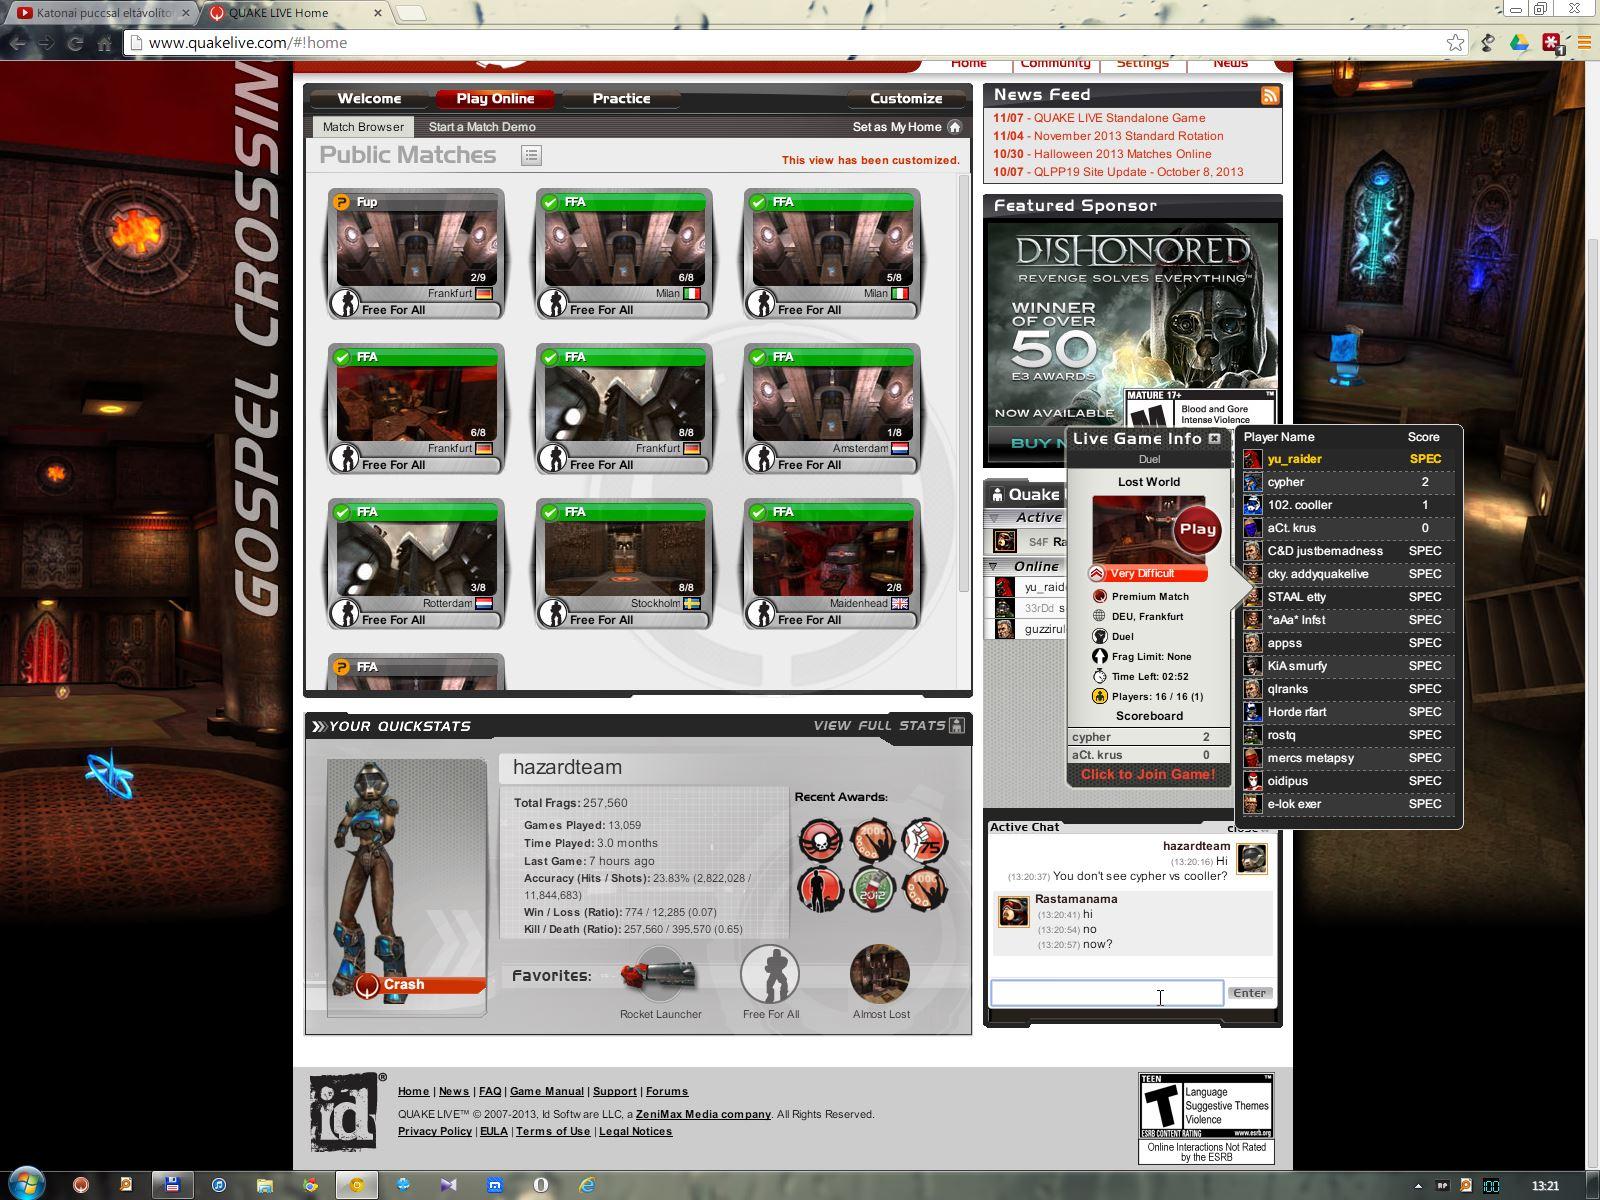The width and height of the screenshot is (1600, 1200).
Task: Click the chat message input field
Action: click(x=1107, y=993)
